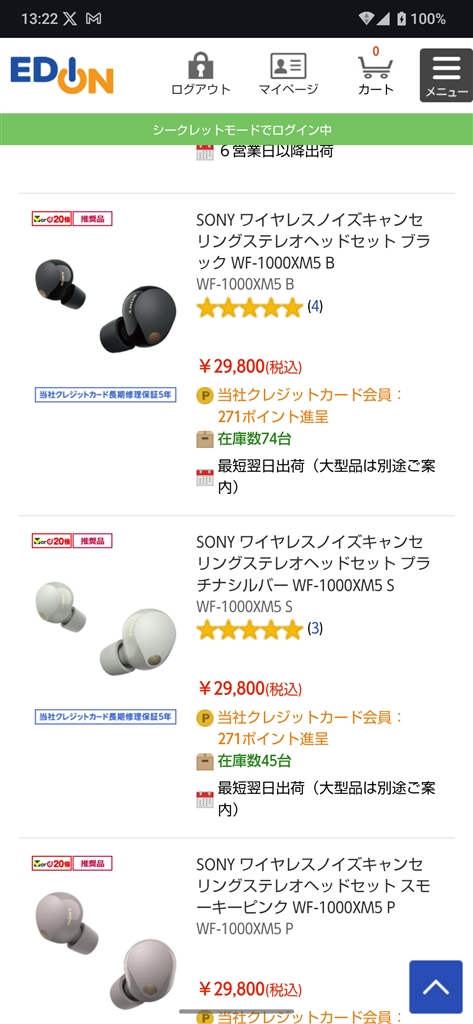Open the platinum silver WF-1000XM5 S thumbnail
The height and width of the screenshot is (1024, 473).
point(105,629)
